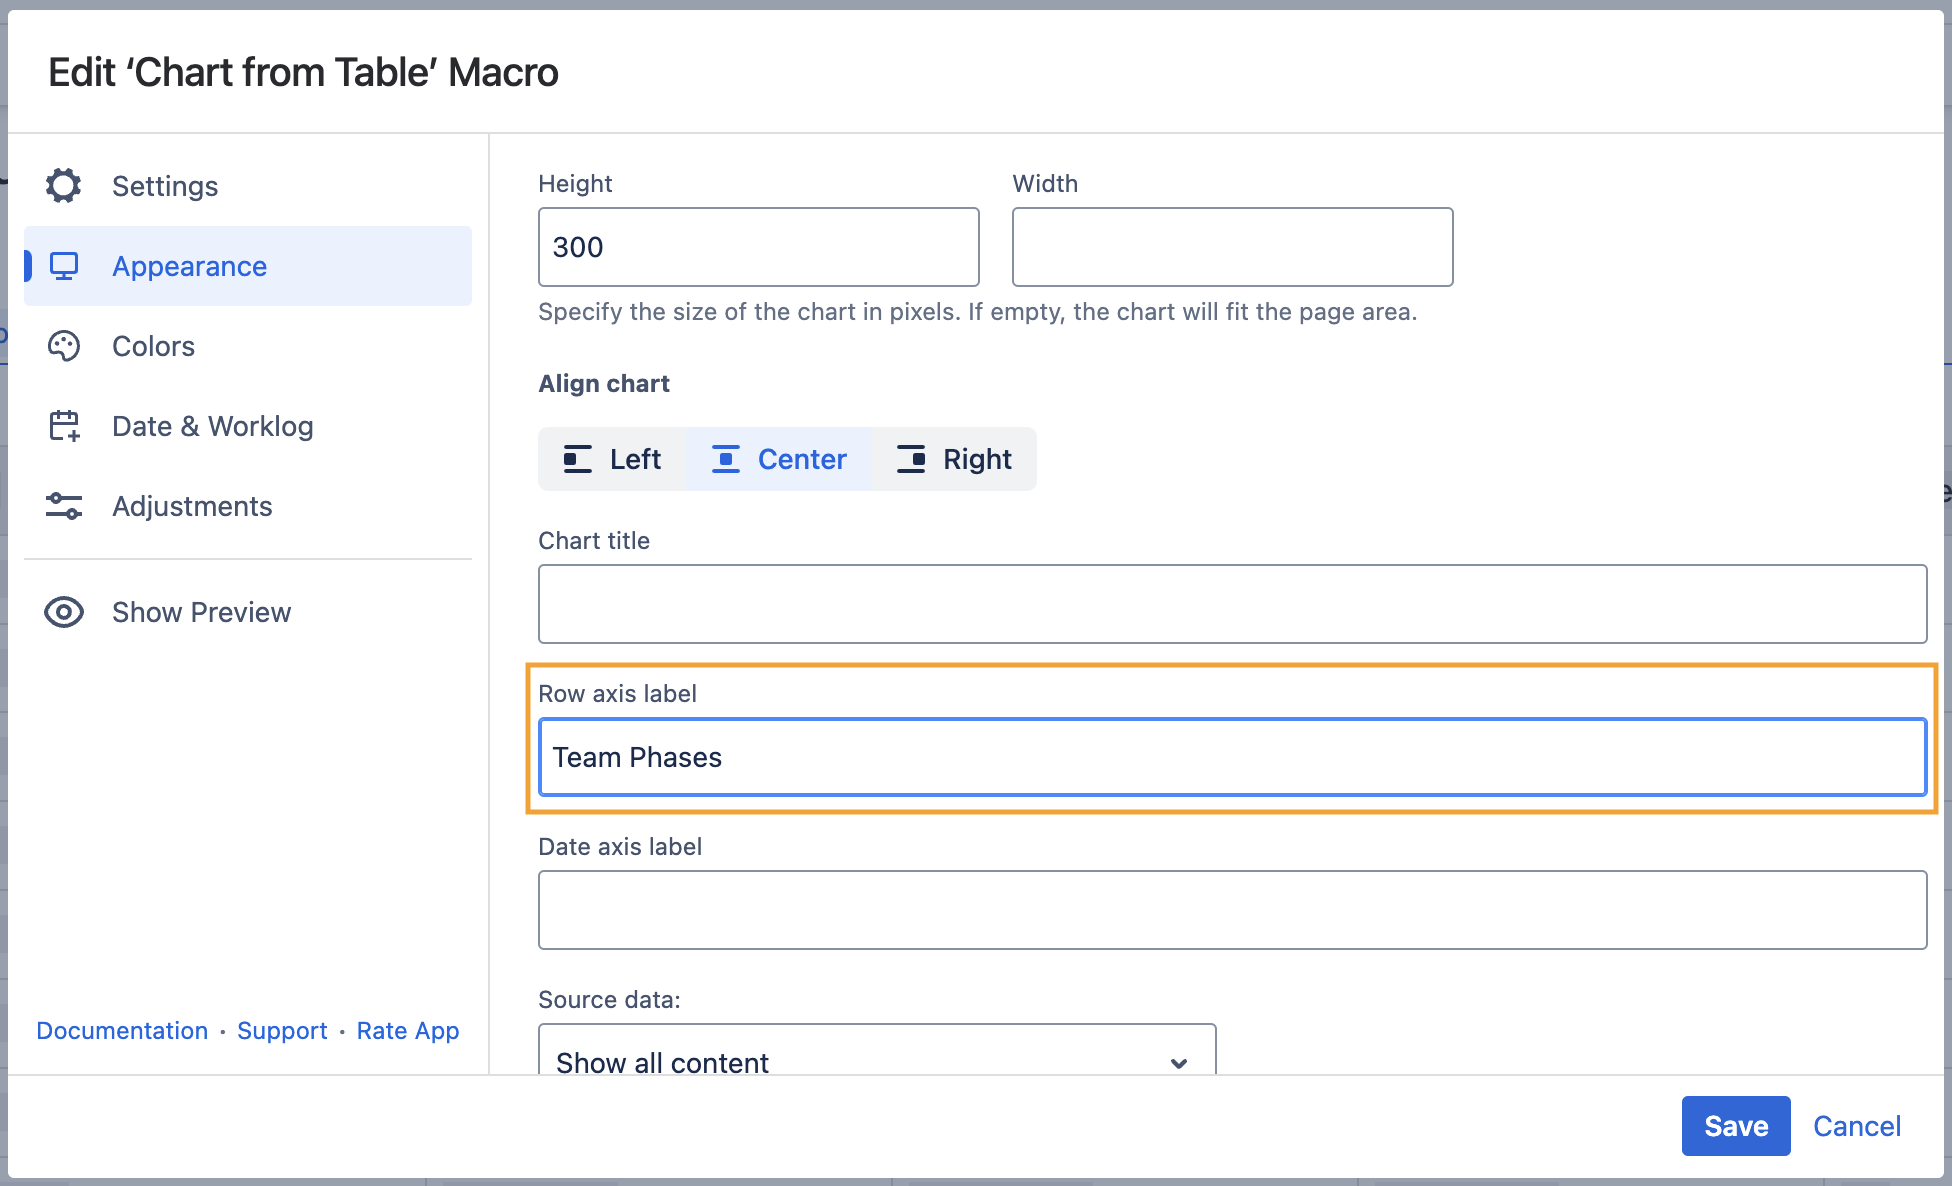Click into the Chart title field
The width and height of the screenshot is (1952, 1186).
click(x=1232, y=604)
